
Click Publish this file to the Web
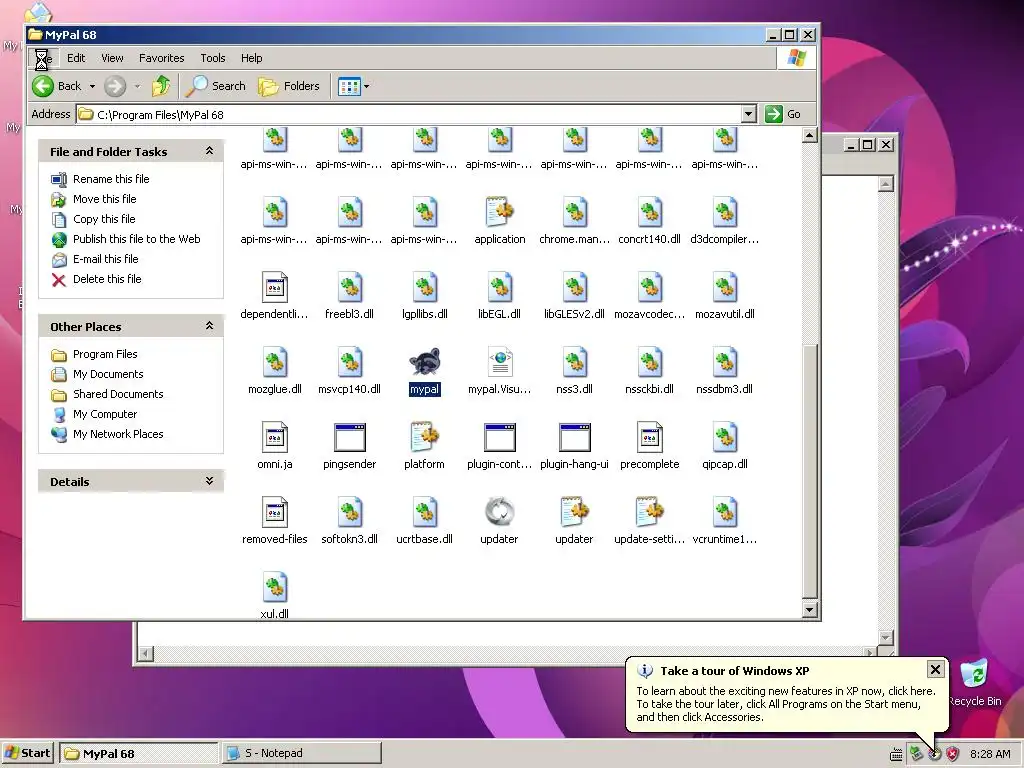(136, 239)
